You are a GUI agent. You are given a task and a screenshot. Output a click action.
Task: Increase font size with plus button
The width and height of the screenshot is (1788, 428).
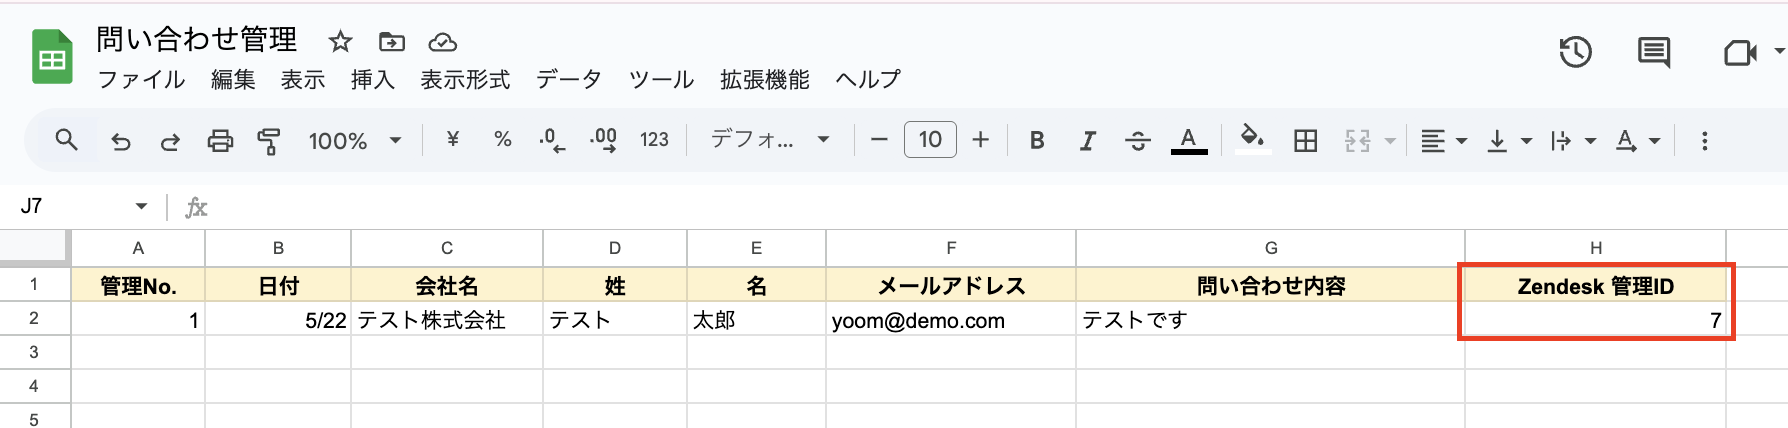(981, 140)
